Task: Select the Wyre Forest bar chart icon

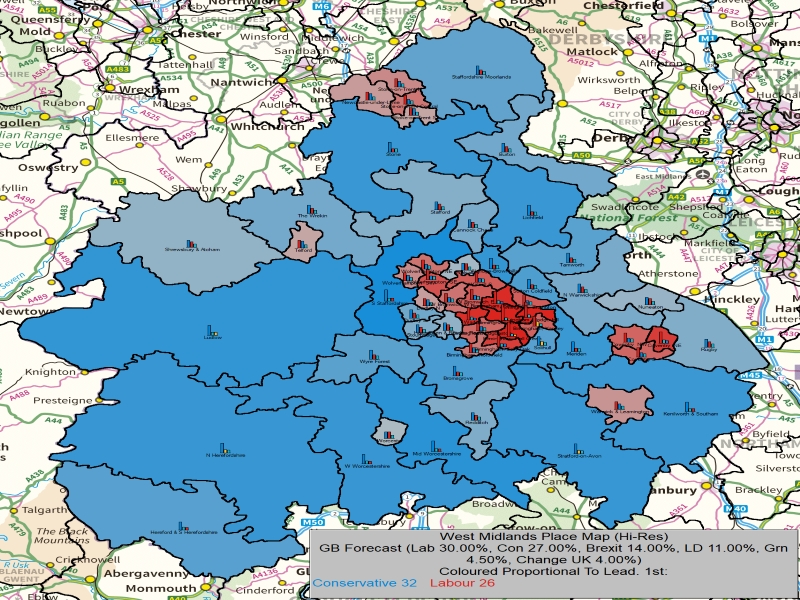Action: [374, 355]
